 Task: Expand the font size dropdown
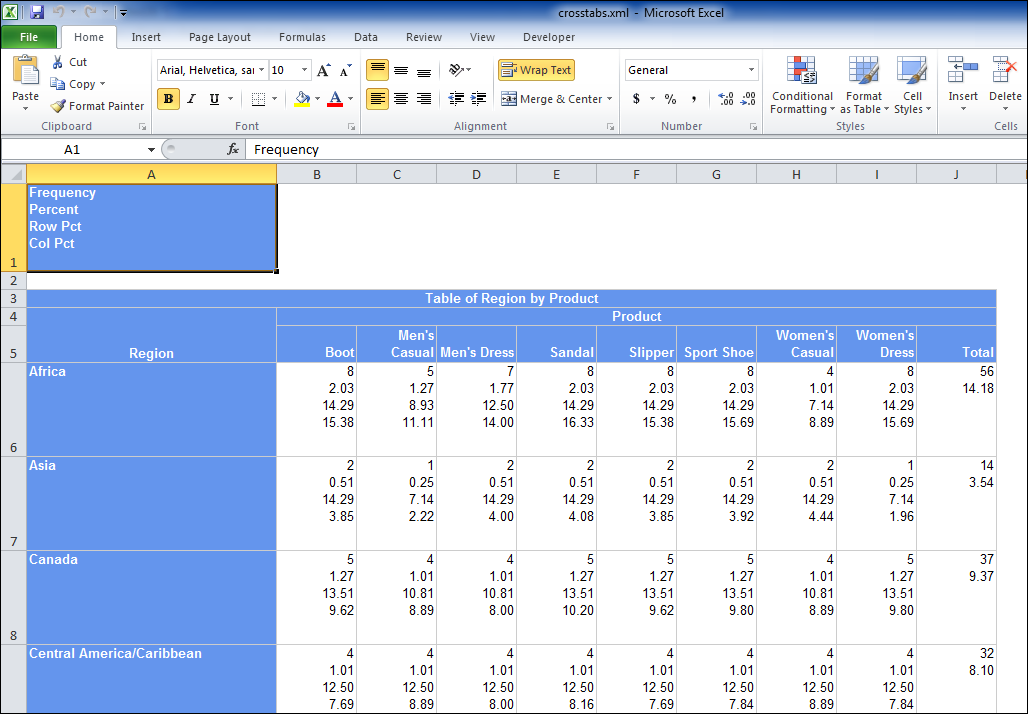(304, 70)
